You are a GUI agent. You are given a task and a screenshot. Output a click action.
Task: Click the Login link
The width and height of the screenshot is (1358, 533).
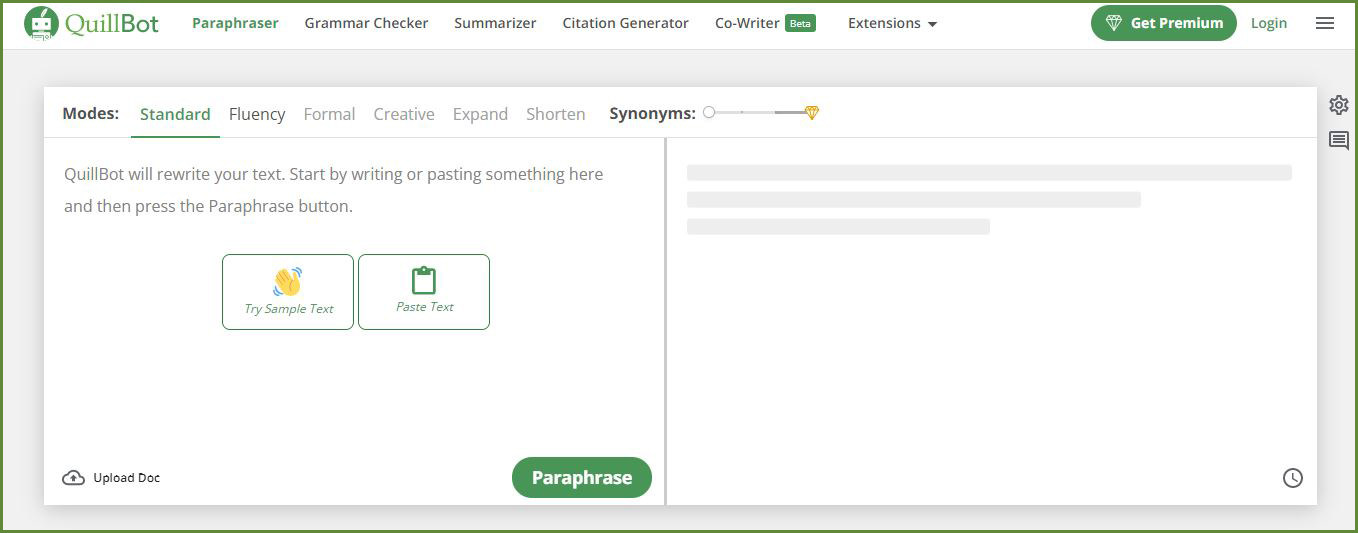1269,23
